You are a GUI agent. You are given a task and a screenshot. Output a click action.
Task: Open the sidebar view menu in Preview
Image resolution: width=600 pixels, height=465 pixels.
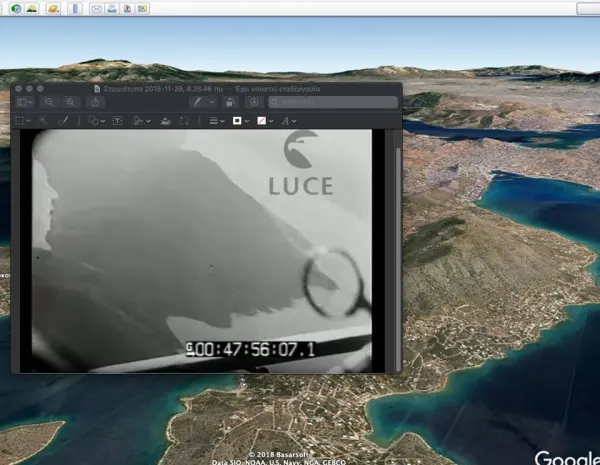coord(25,102)
